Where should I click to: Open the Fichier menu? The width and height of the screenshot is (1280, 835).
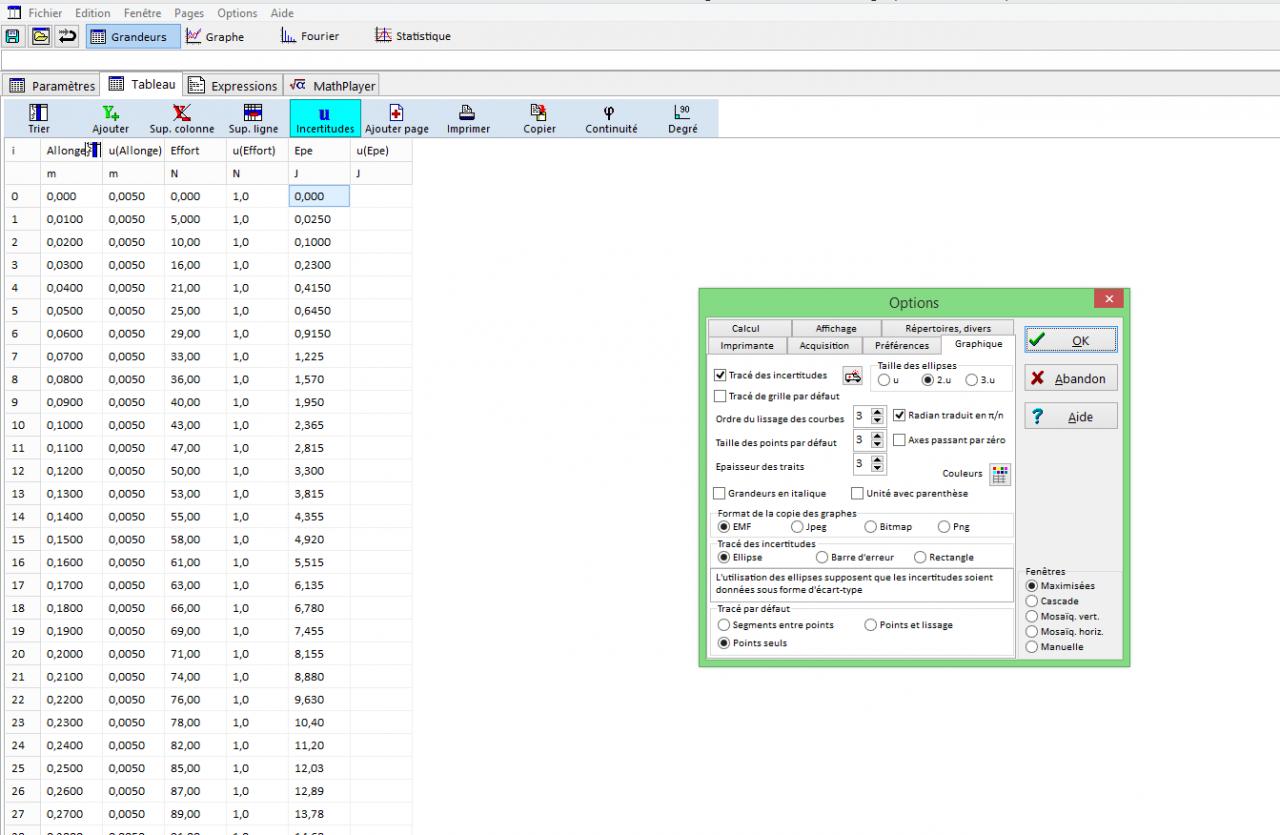click(45, 13)
